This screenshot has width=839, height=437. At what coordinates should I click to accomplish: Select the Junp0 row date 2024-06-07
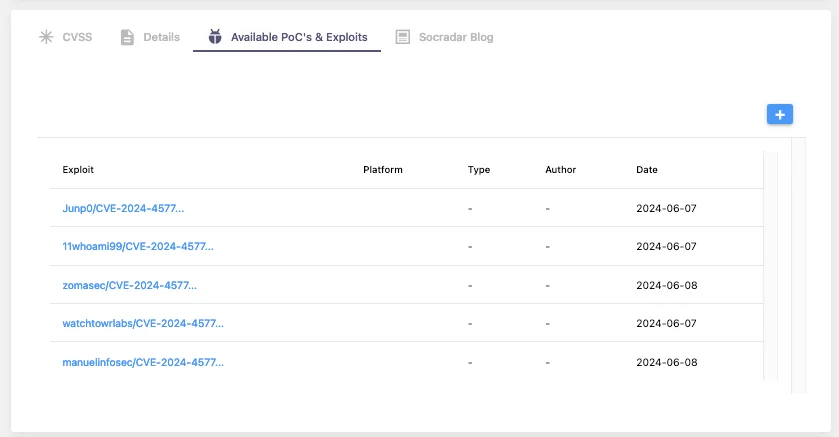click(666, 209)
